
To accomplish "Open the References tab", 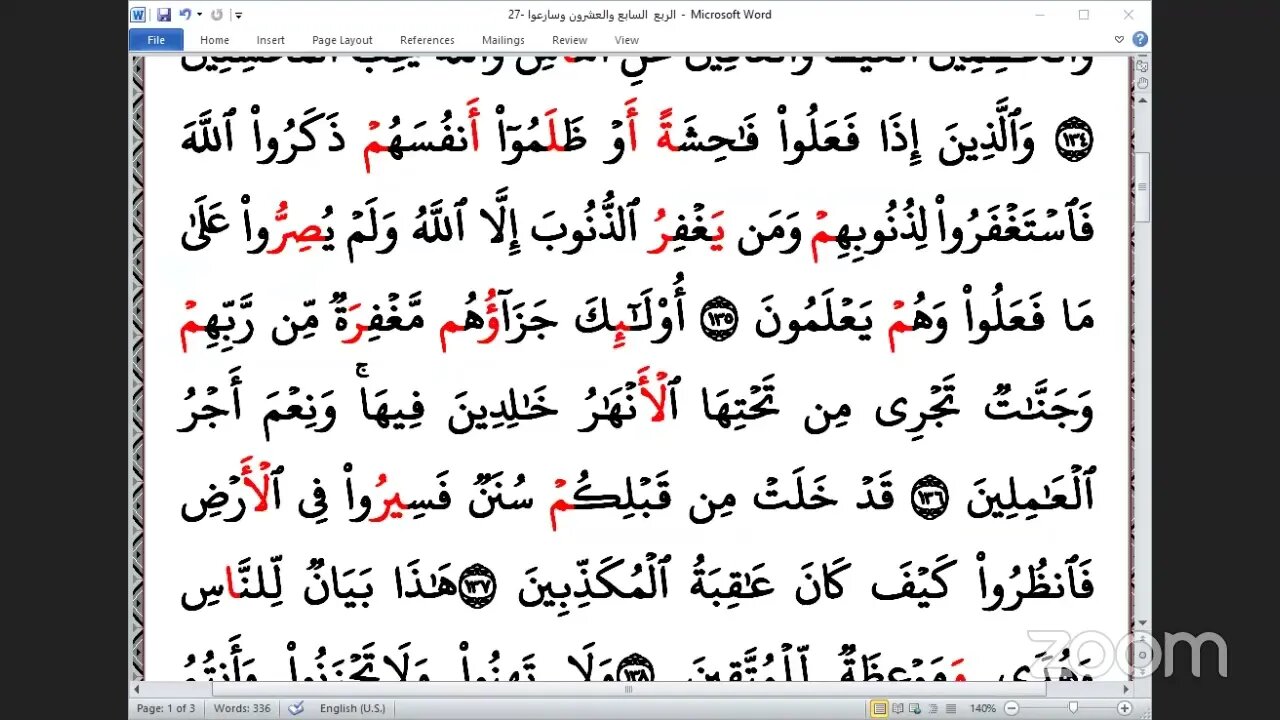I will 427,40.
